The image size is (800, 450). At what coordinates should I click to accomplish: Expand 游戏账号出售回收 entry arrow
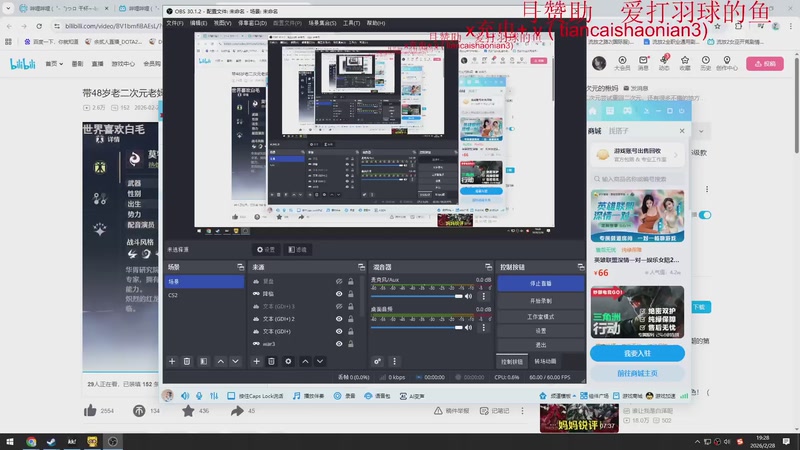coord(676,155)
